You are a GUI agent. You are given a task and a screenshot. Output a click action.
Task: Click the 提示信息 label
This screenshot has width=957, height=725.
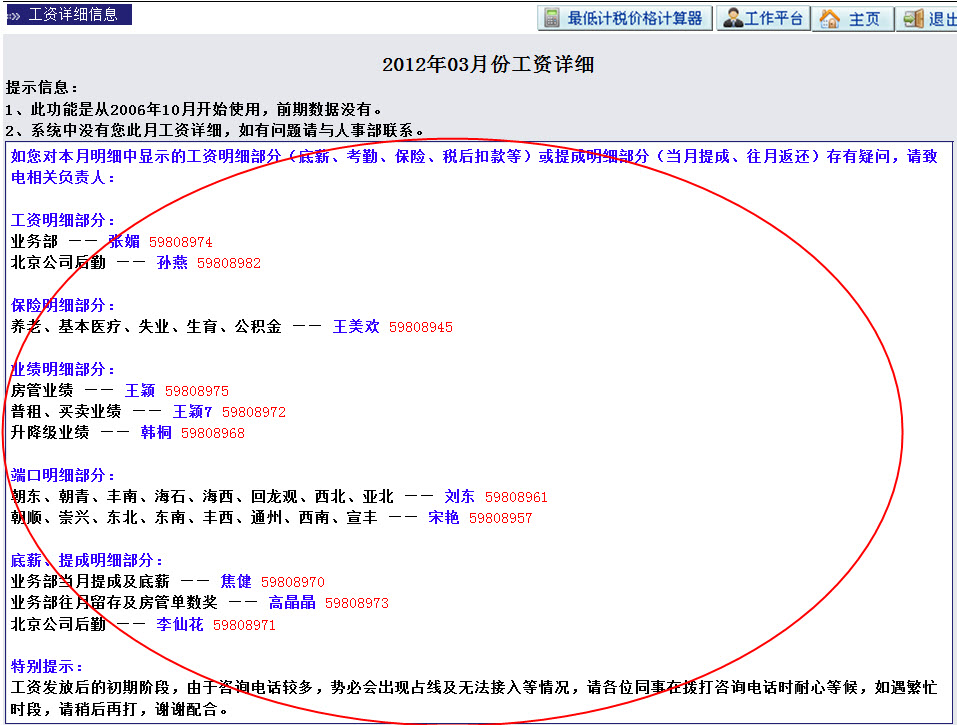[x=42, y=87]
